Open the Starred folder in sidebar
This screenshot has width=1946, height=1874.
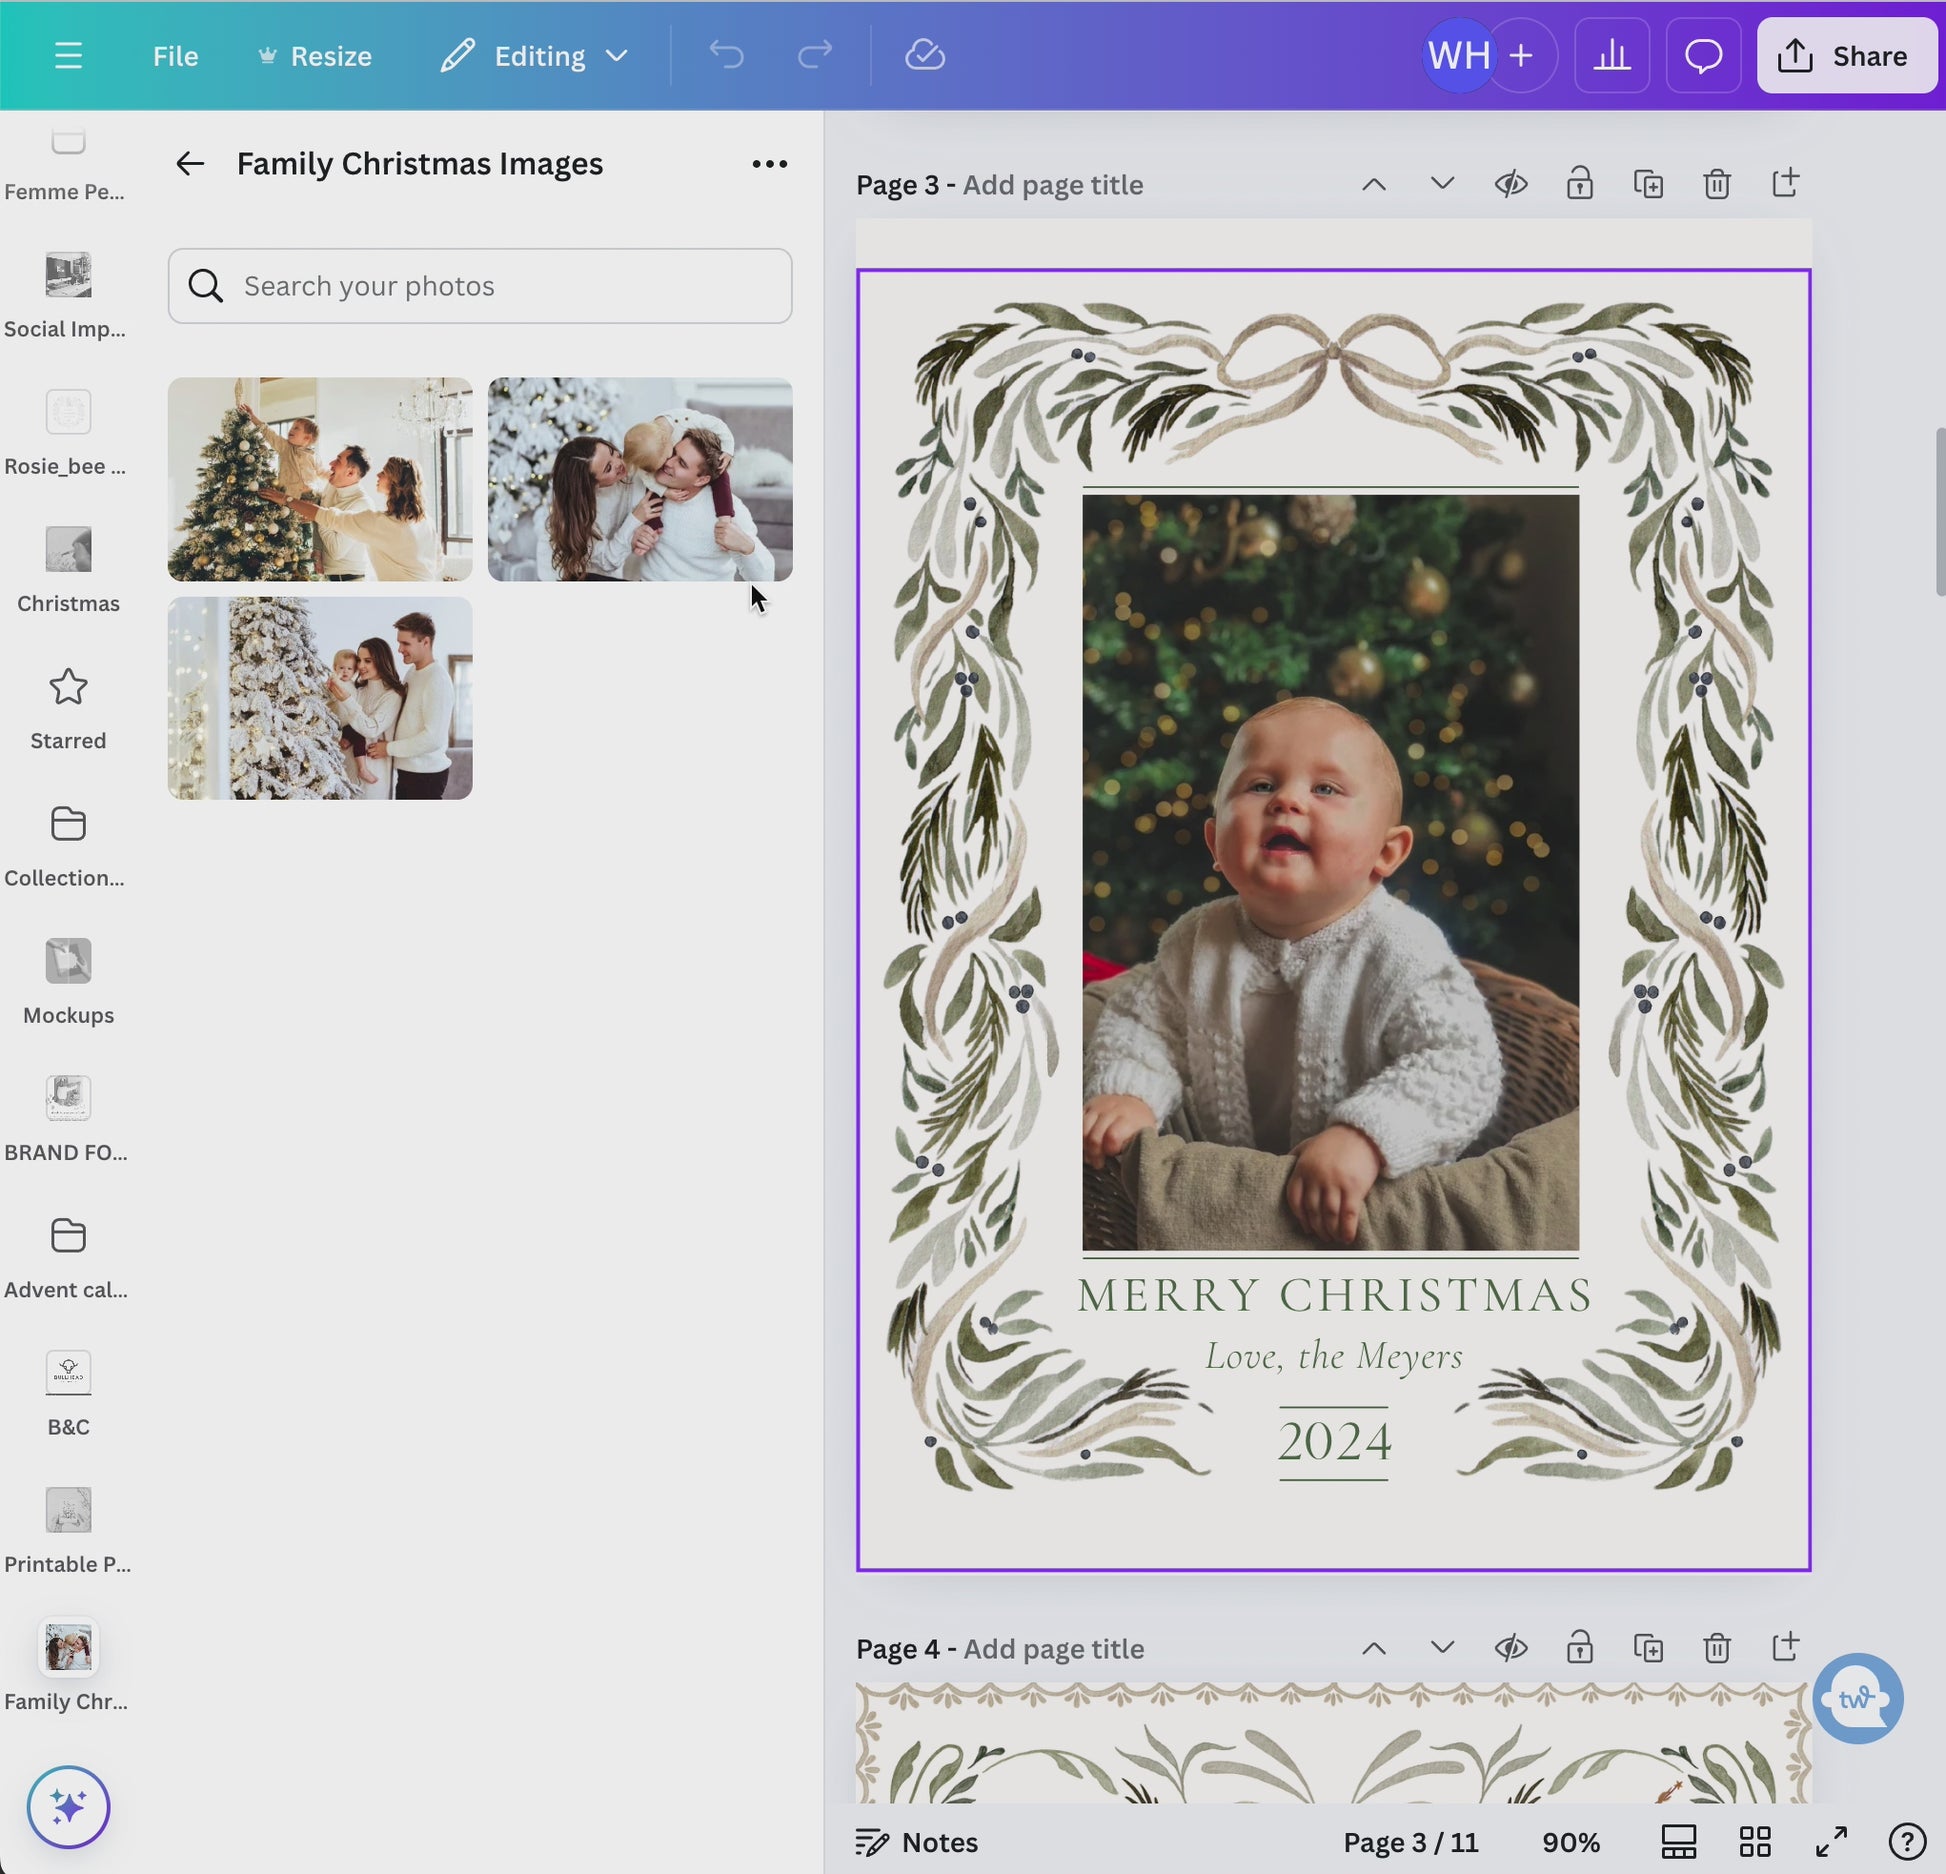click(x=68, y=707)
